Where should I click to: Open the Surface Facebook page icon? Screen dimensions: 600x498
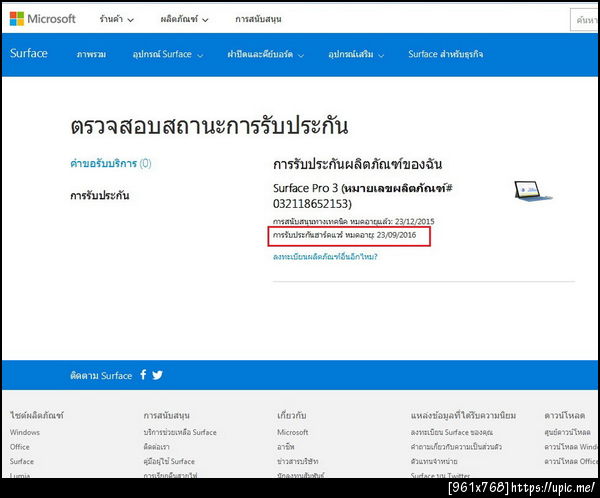click(x=143, y=375)
